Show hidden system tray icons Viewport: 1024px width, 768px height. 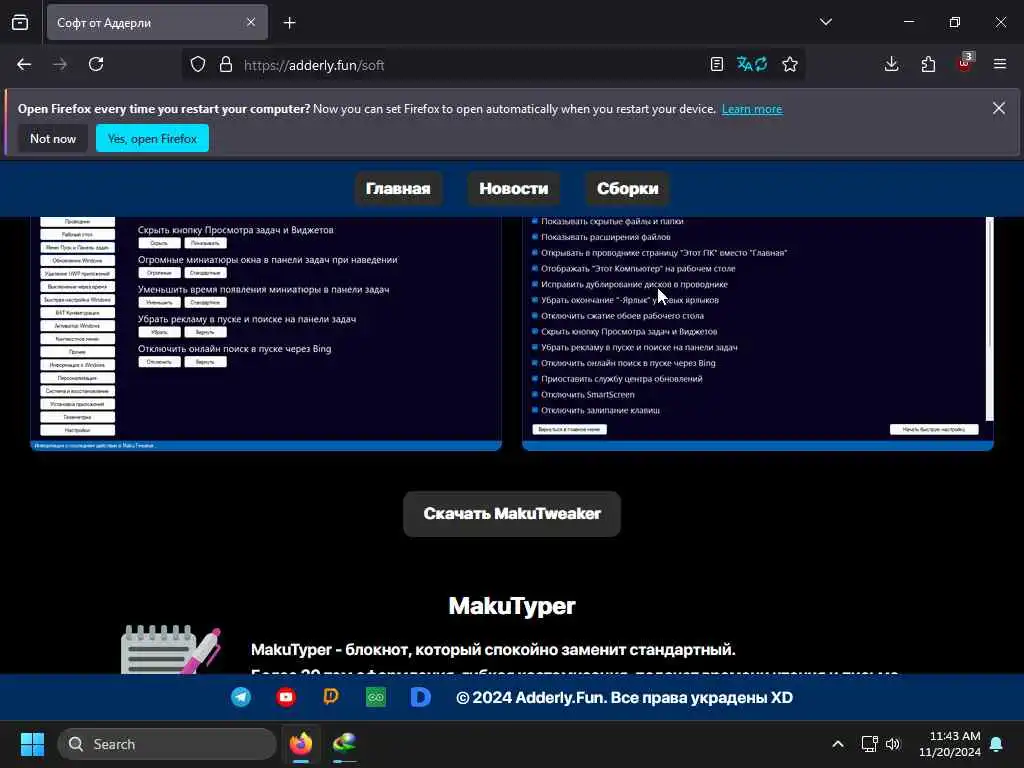click(838, 744)
